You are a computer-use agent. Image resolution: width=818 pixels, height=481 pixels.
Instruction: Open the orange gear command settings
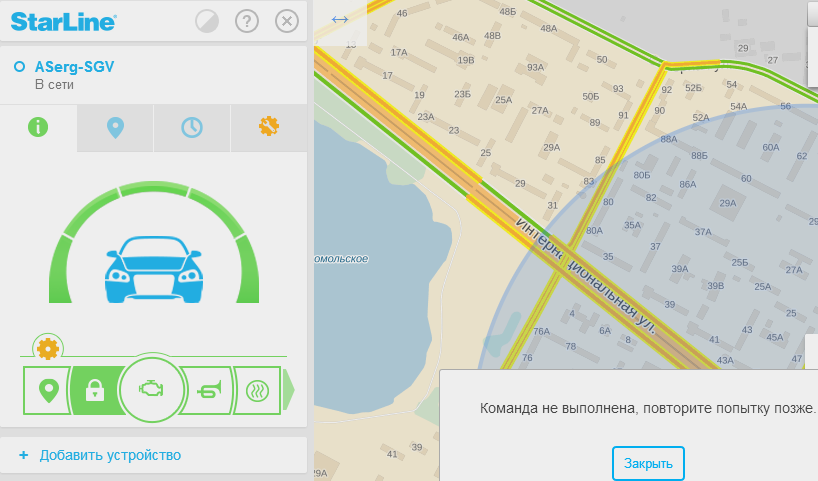click(x=48, y=348)
